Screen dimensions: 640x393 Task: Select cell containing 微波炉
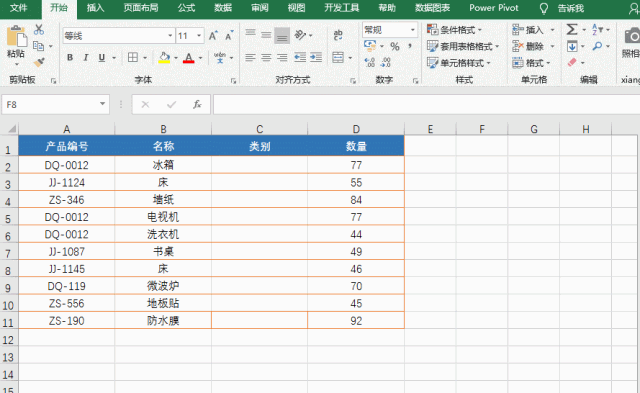click(163, 286)
